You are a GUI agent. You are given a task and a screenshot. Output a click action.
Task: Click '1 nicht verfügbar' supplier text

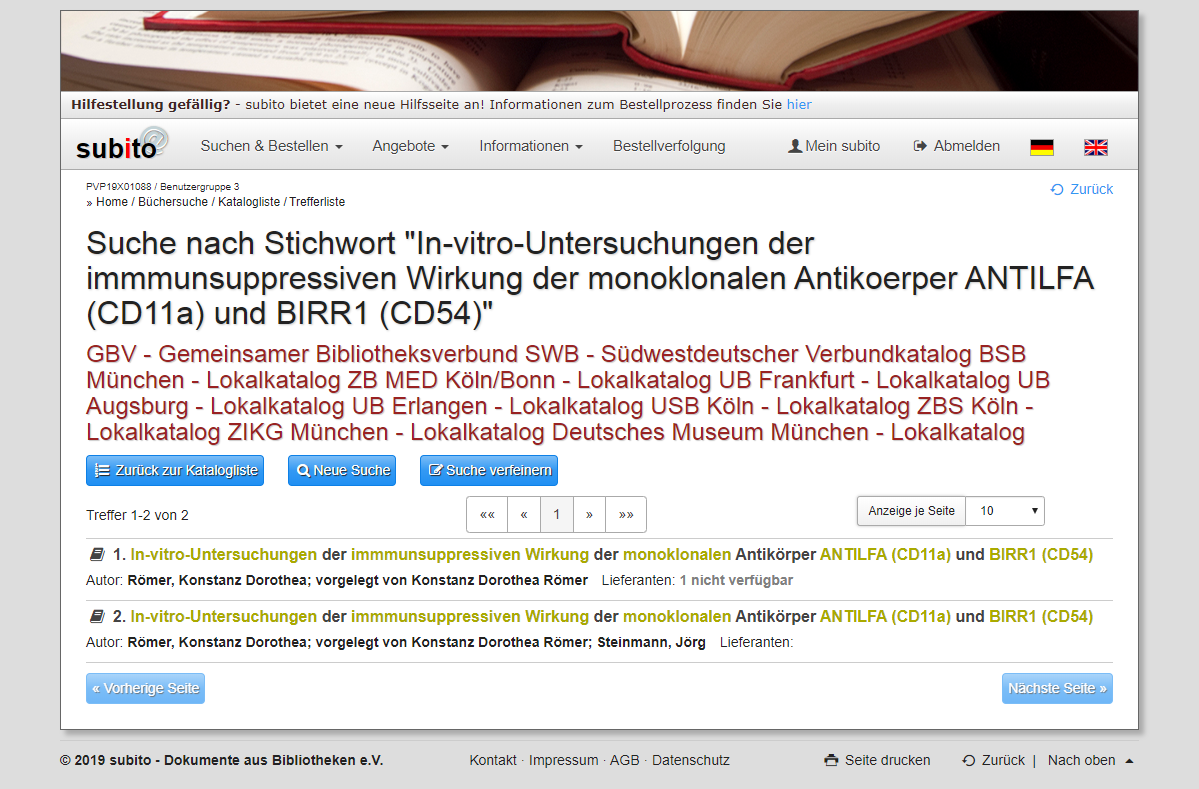click(736, 580)
